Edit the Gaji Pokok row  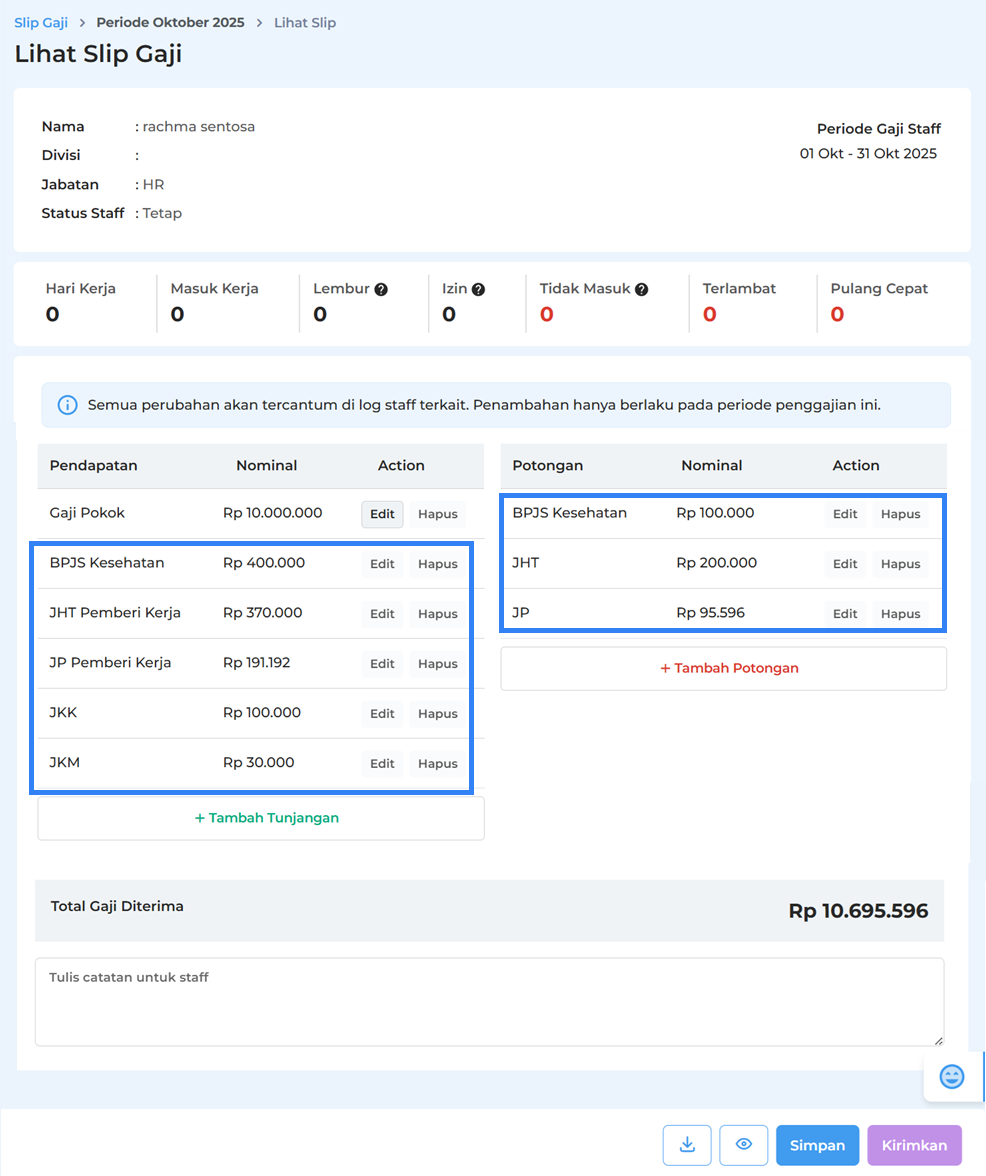(382, 514)
